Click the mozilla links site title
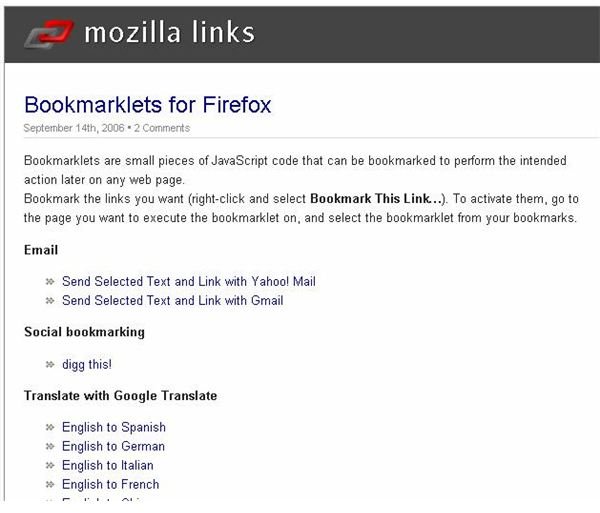The width and height of the screenshot is (600, 513). (170, 32)
